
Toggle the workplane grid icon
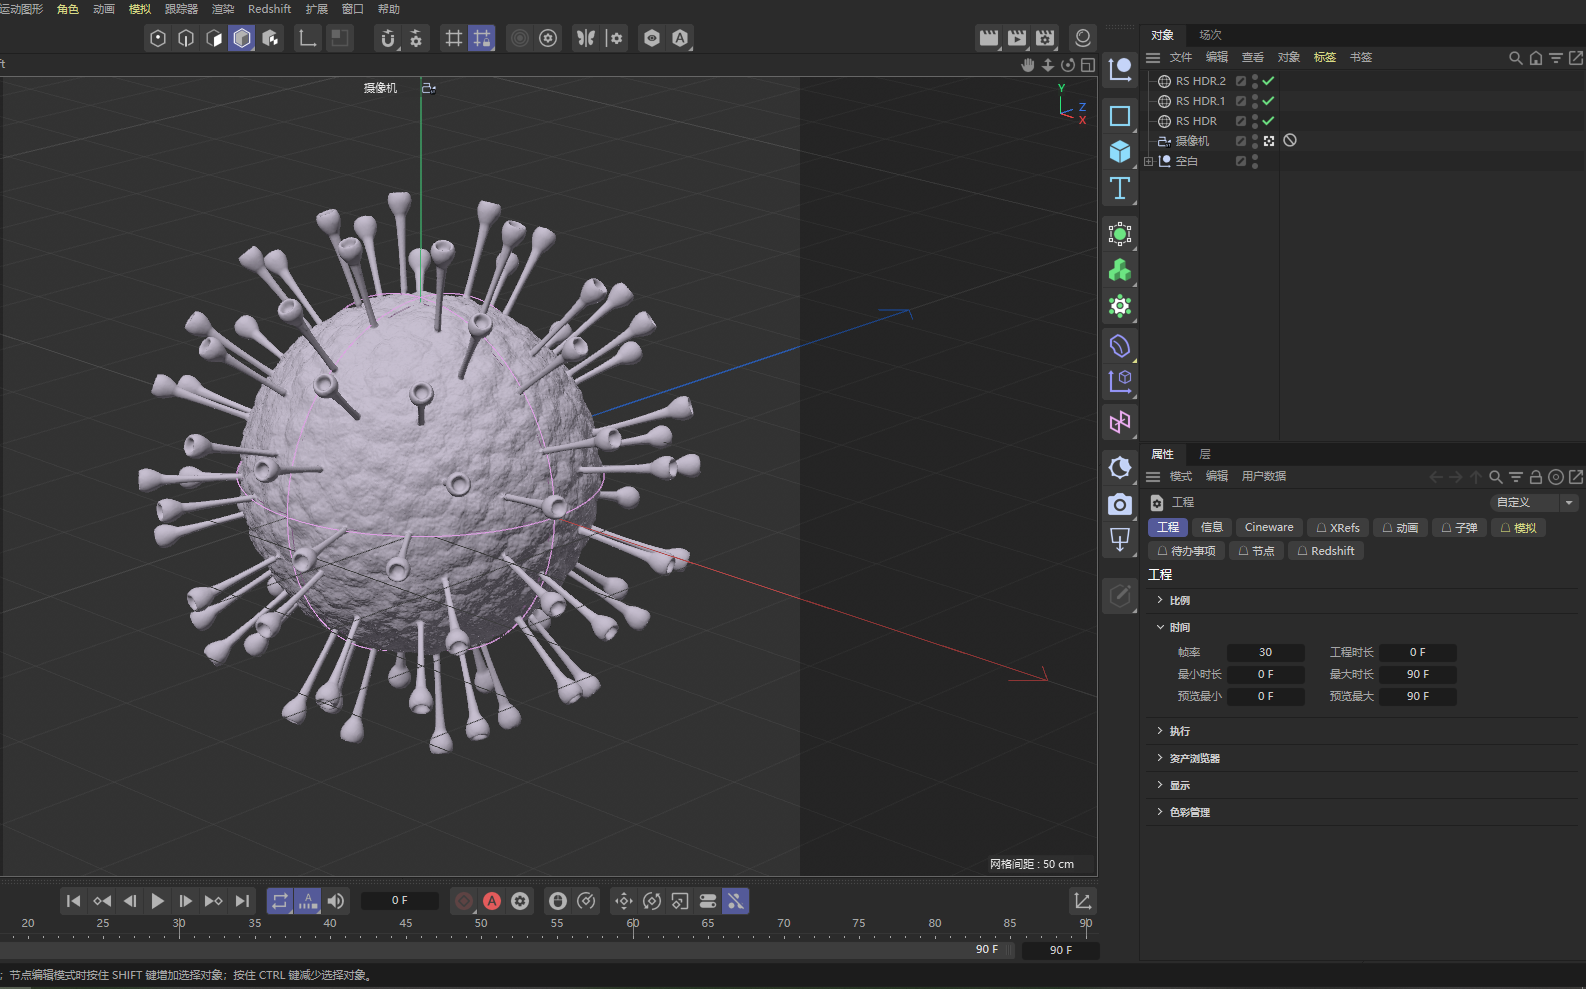coord(454,38)
